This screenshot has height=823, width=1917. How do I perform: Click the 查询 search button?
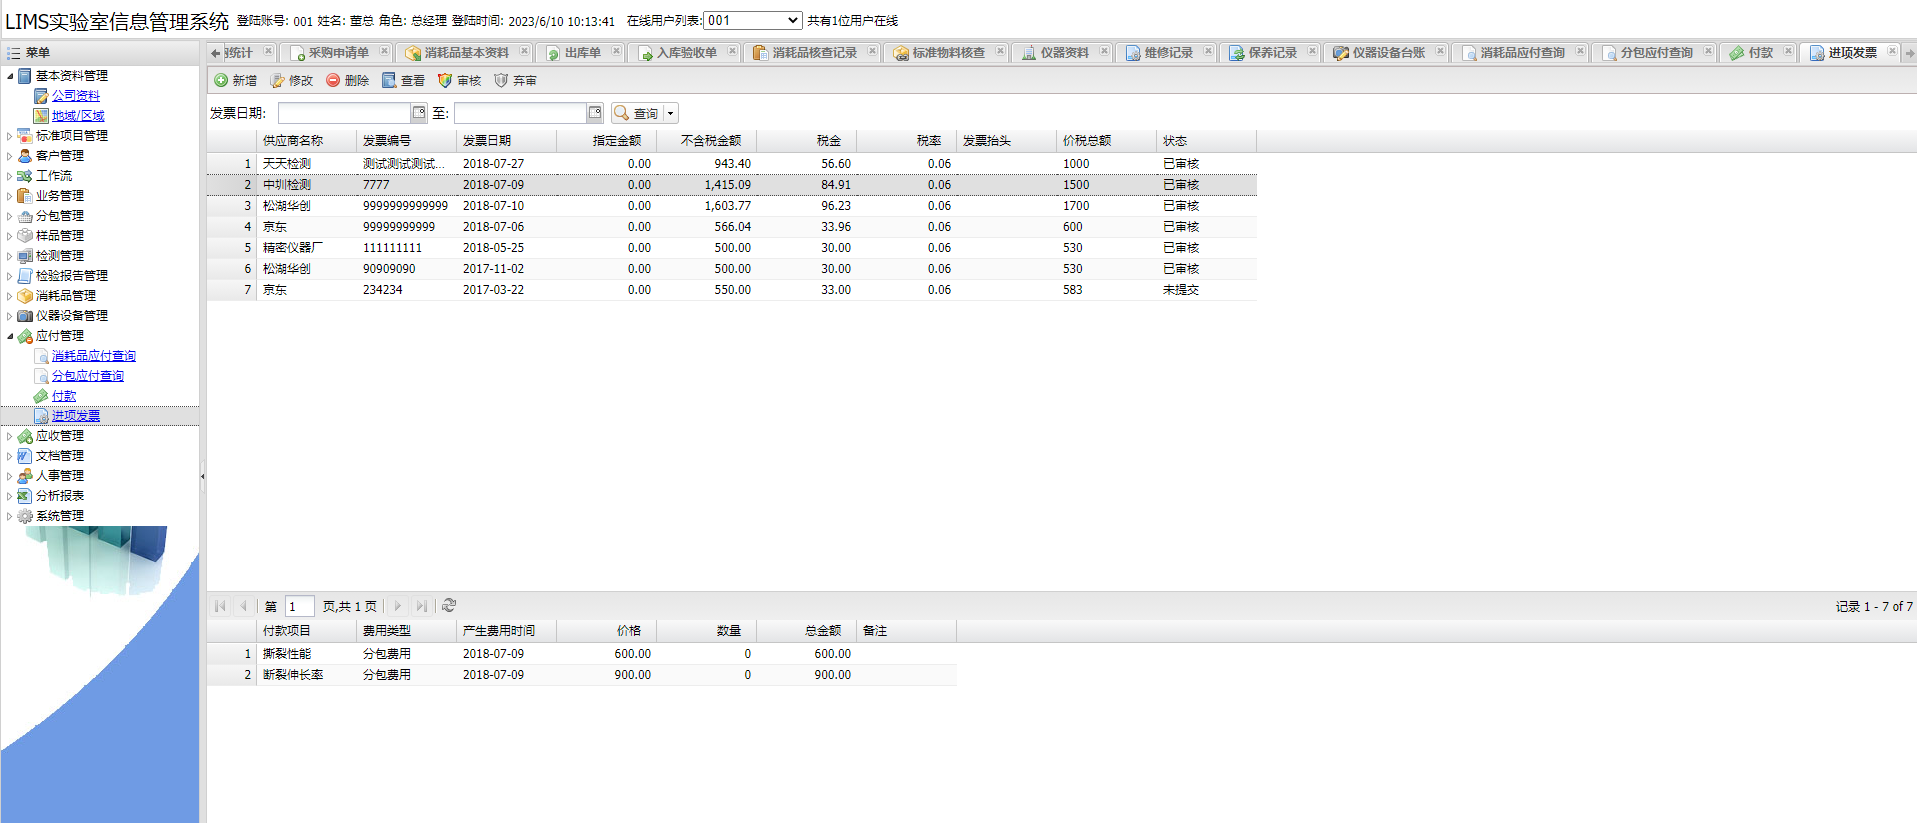point(637,113)
